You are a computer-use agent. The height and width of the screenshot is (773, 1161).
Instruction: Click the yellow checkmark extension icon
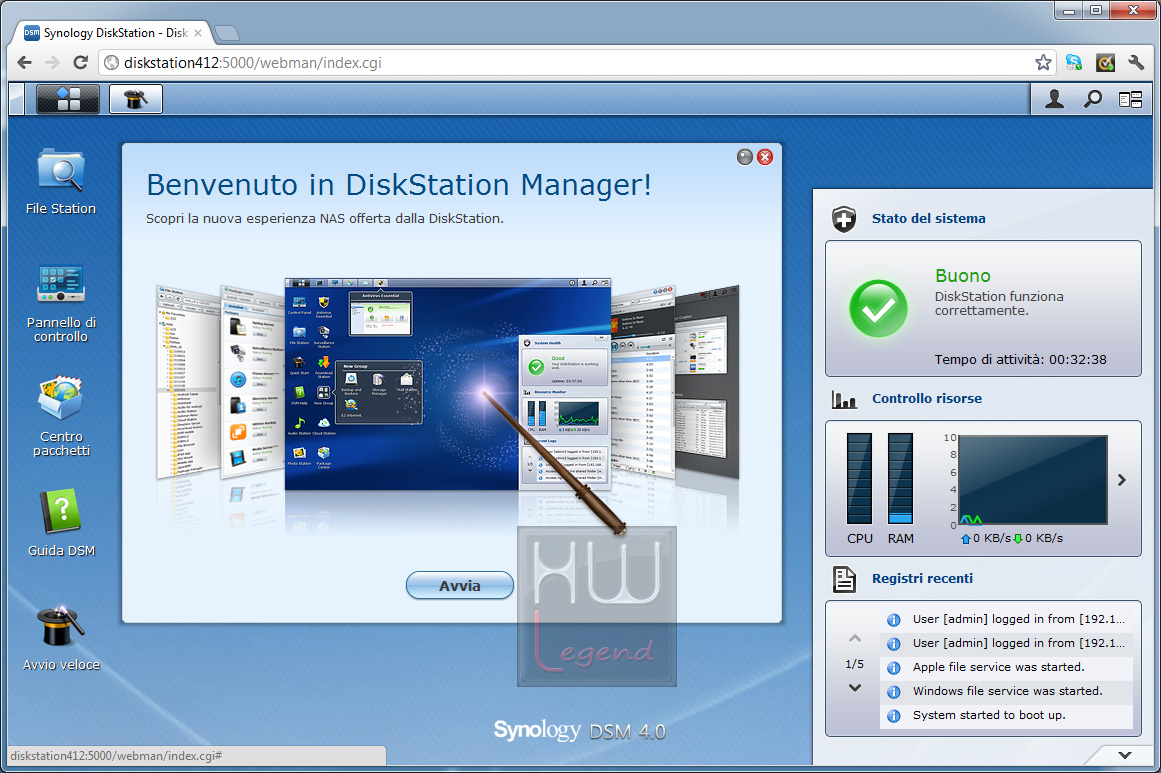coord(1105,63)
